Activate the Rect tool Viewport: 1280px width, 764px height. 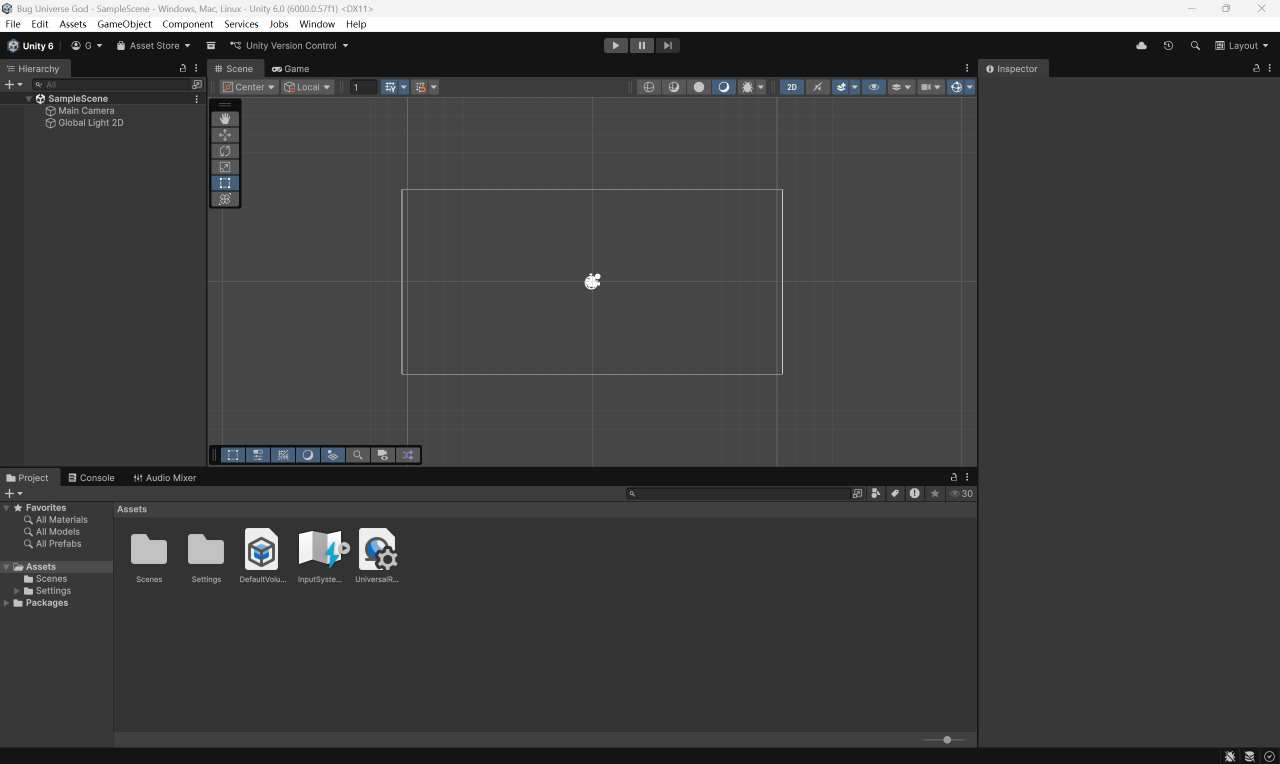(x=225, y=183)
